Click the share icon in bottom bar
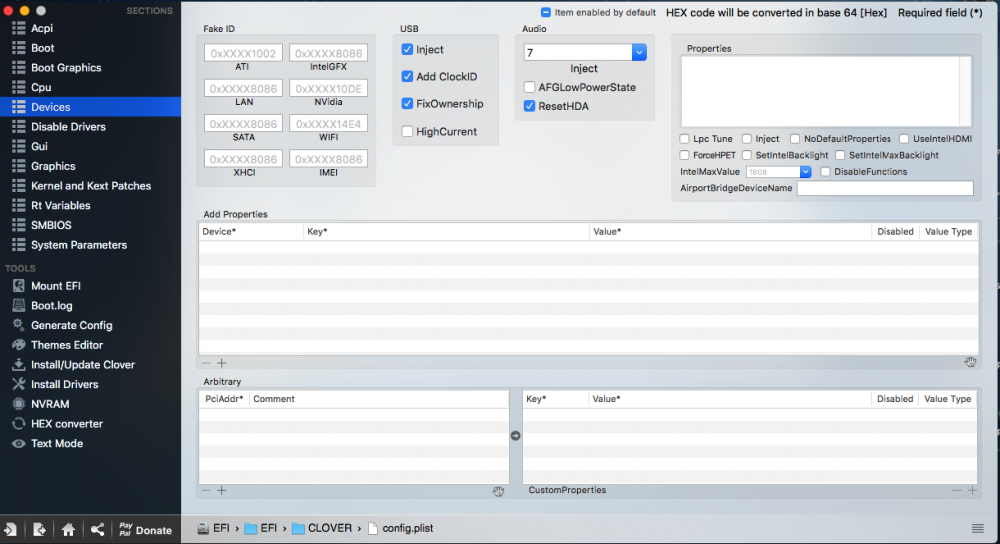Screen dimensions: 1000x544 (97, 529)
